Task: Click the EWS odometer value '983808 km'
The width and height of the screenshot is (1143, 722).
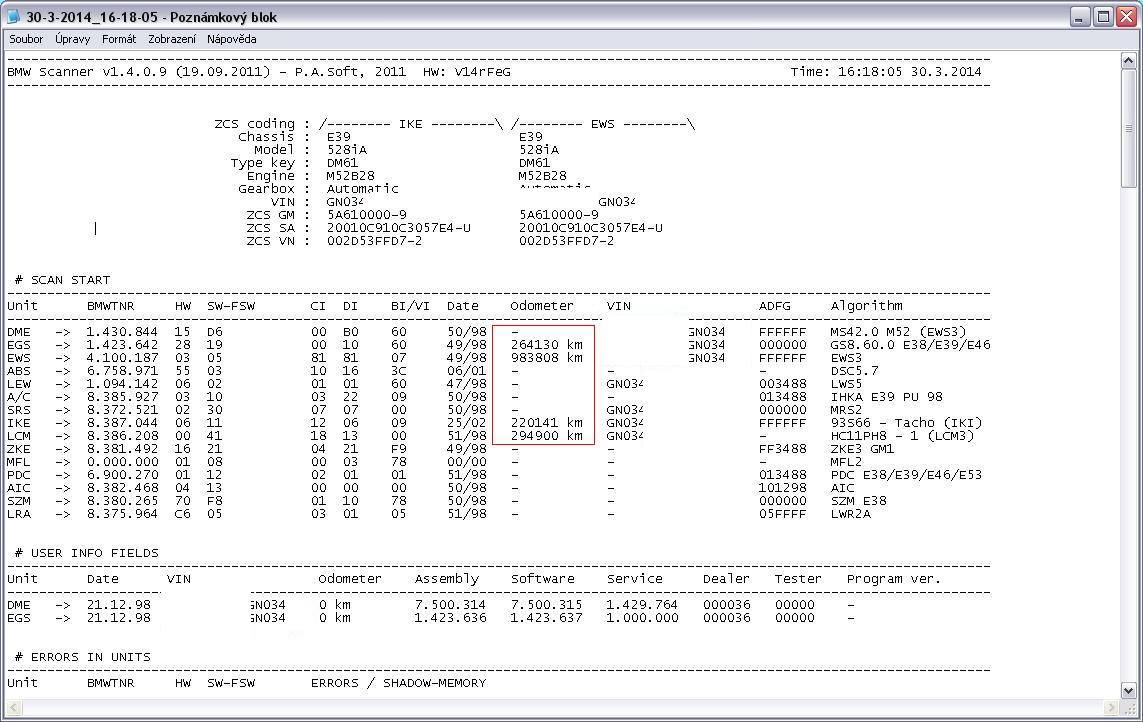Action: [547, 358]
